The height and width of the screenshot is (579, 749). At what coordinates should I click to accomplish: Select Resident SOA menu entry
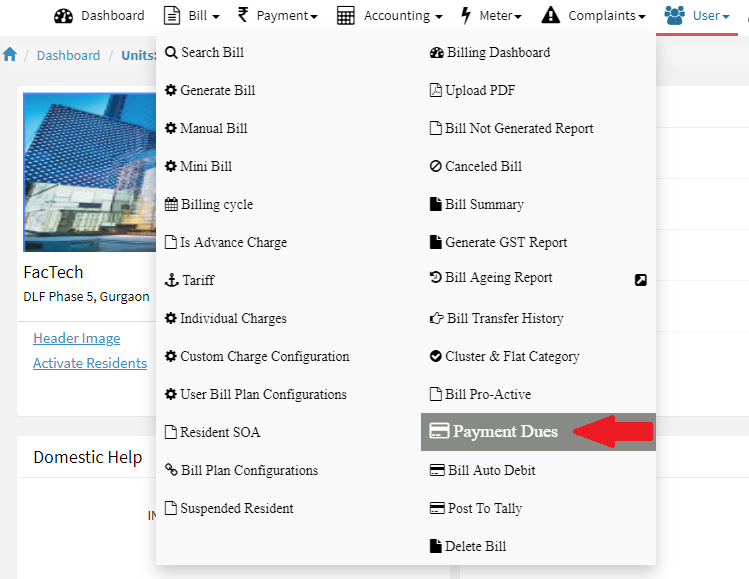click(213, 432)
